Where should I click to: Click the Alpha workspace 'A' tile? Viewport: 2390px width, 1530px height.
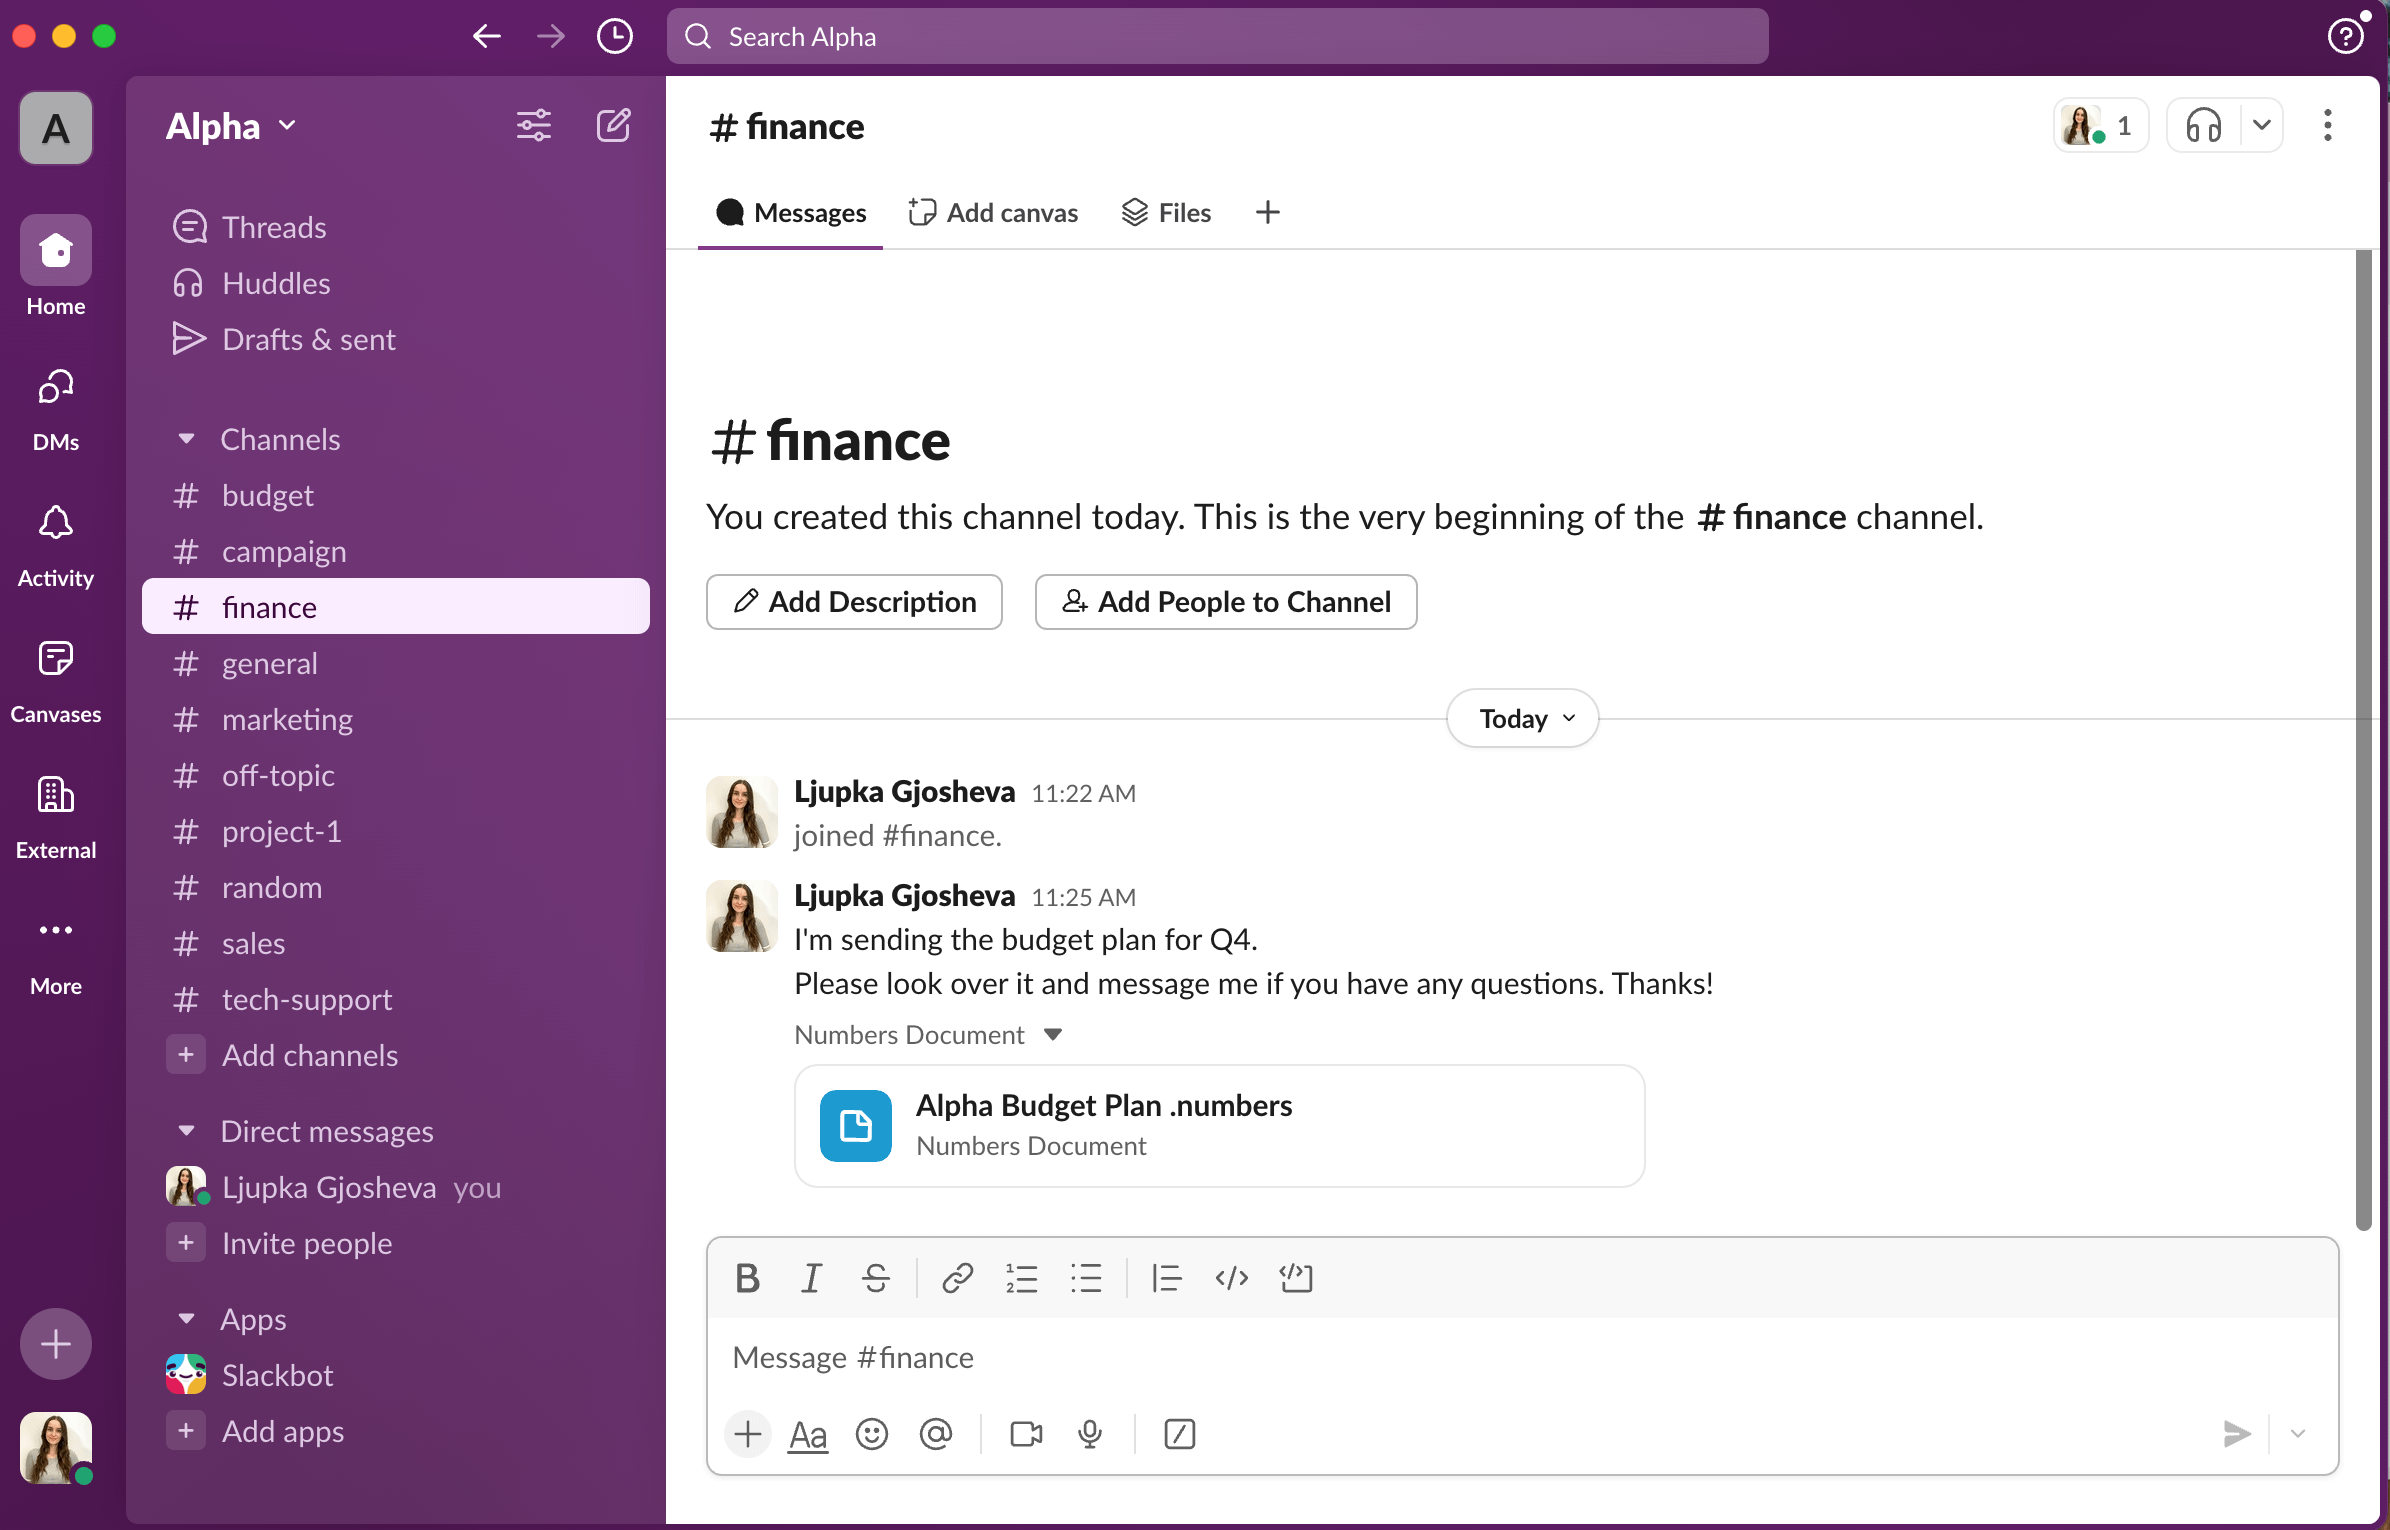[x=56, y=128]
